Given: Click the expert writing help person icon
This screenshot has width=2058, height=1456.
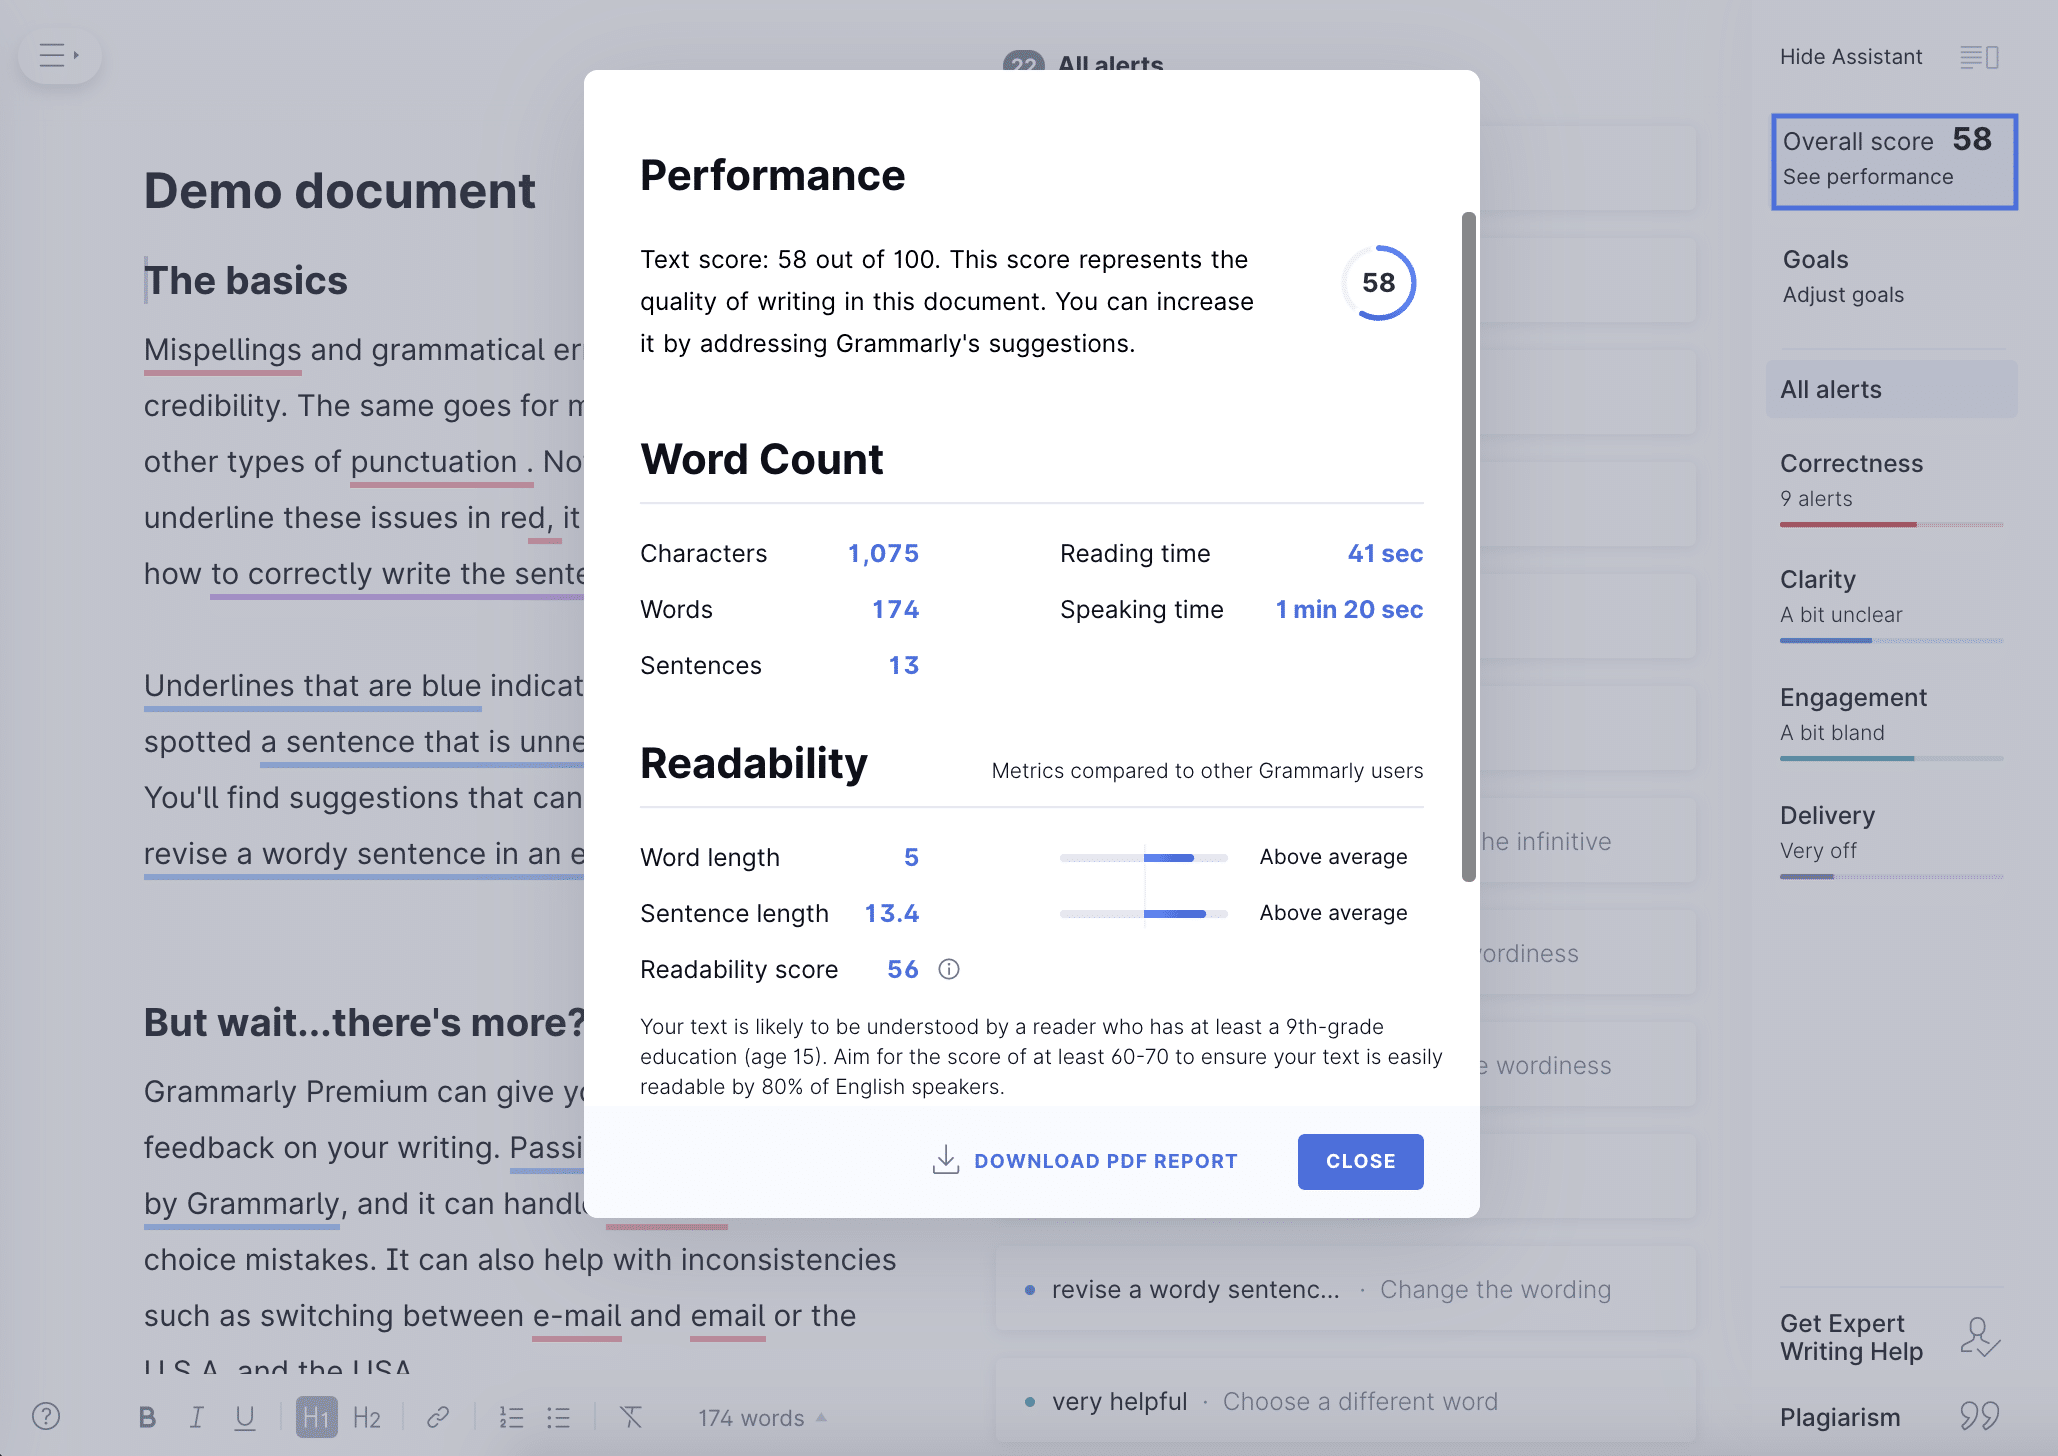Looking at the screenshot, I should (1979, 1337).
